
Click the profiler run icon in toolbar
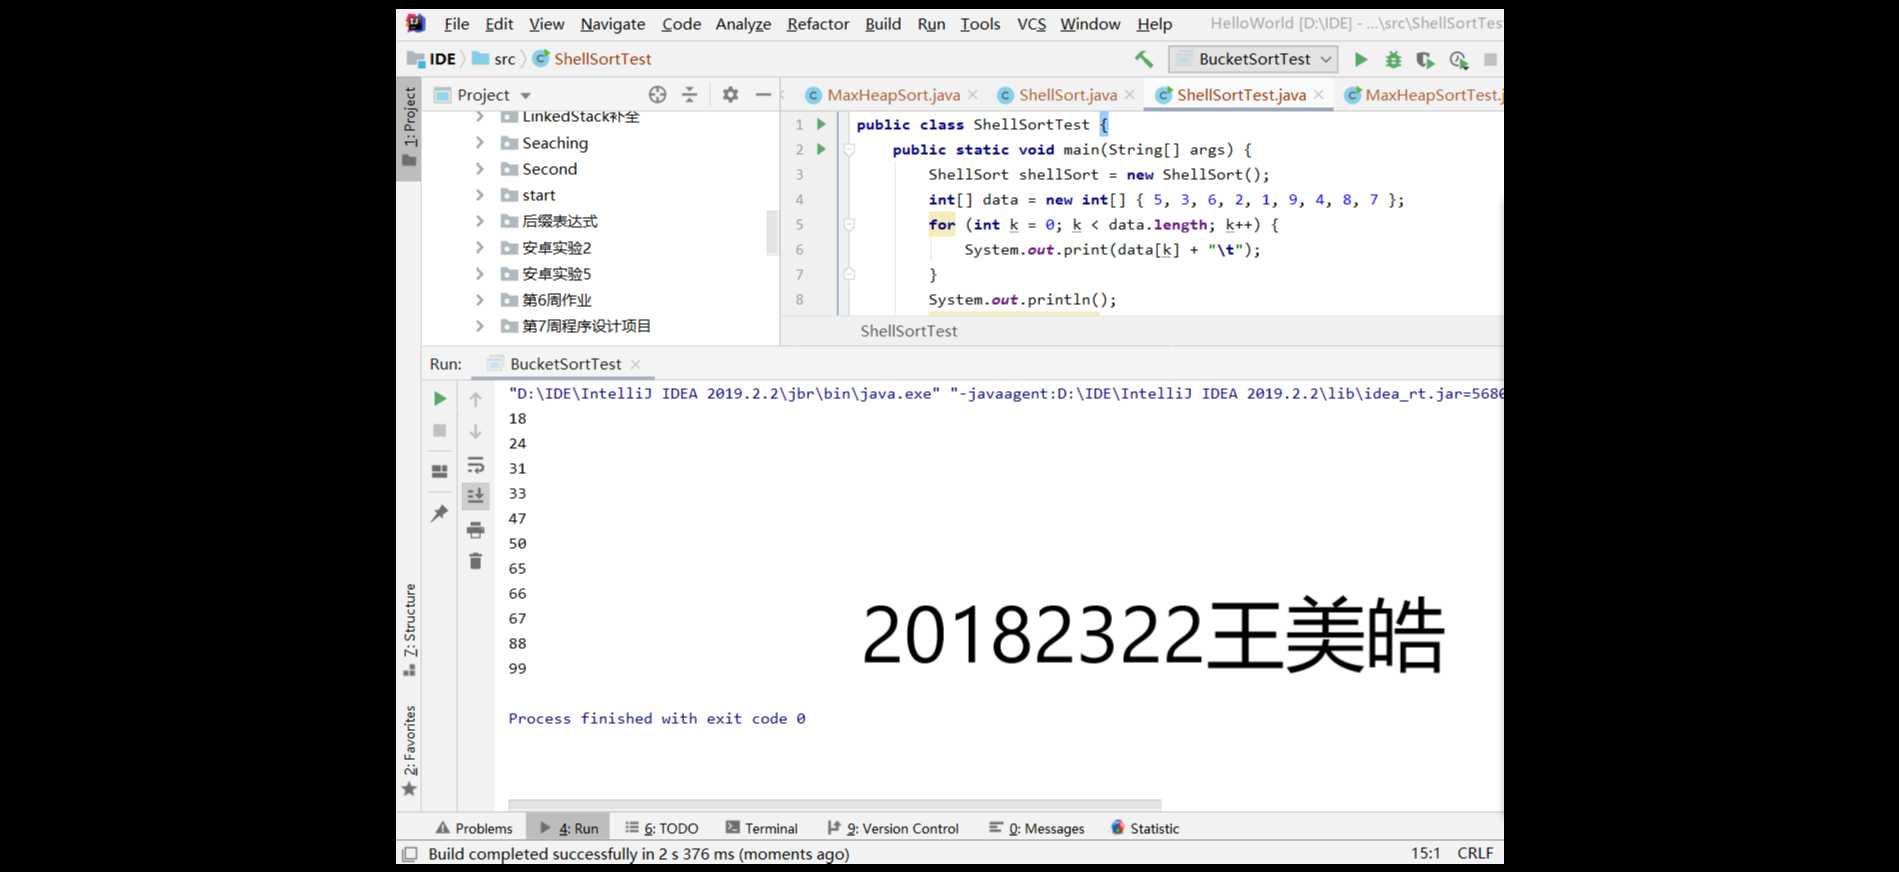coord(1458,59)
